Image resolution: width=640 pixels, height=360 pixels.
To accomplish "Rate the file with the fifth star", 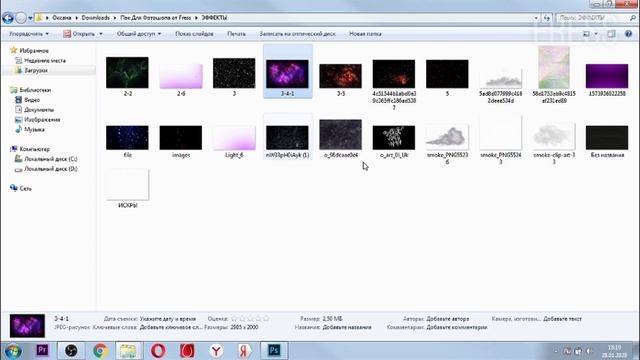I will 266,318.
